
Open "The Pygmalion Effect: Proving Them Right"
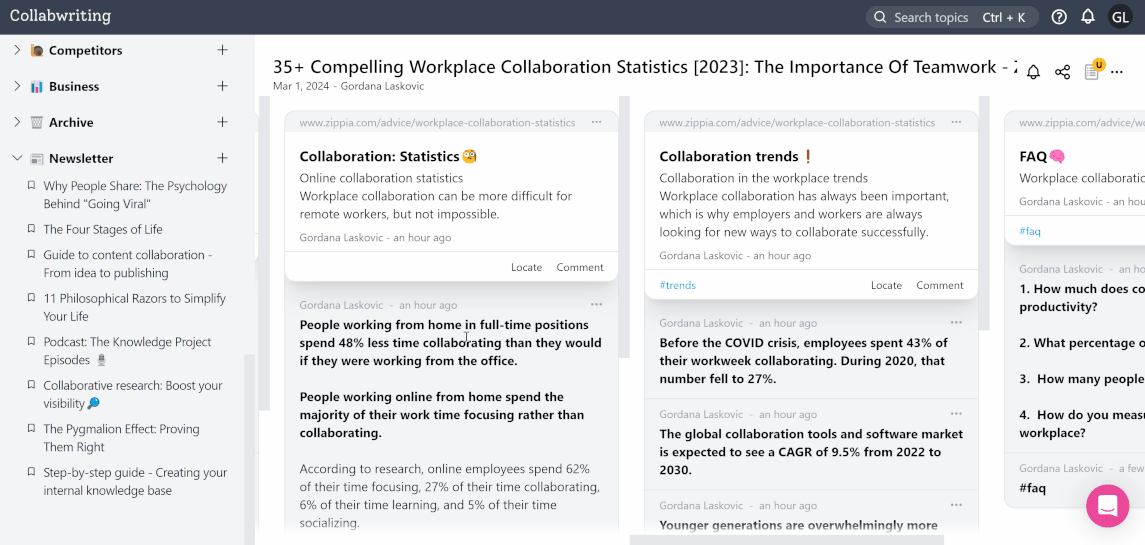[121, 438]
